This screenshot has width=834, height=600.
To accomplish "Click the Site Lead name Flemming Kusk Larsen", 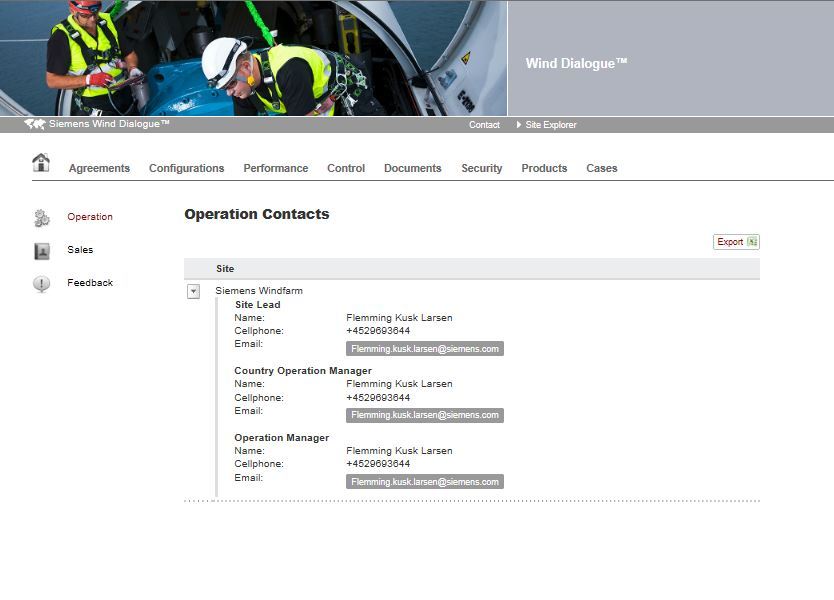I will [399, 318].
